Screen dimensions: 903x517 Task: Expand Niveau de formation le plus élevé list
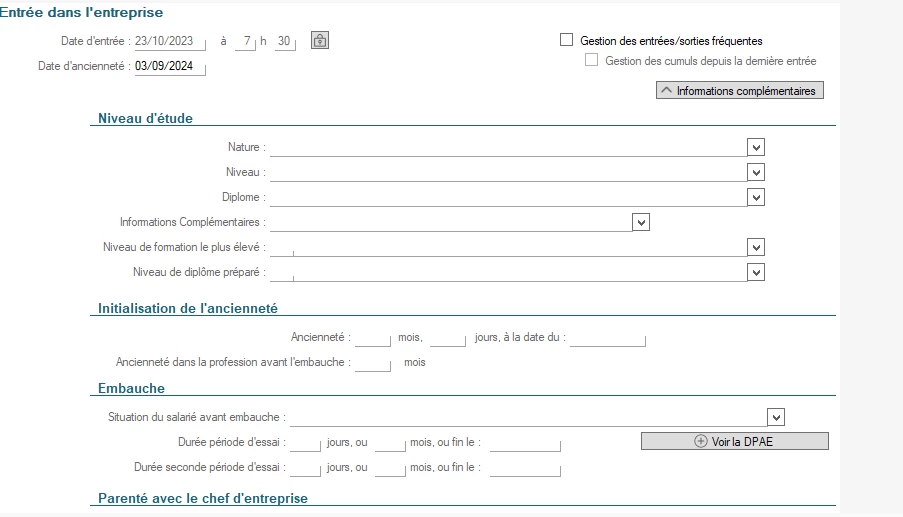coord(756,247)
